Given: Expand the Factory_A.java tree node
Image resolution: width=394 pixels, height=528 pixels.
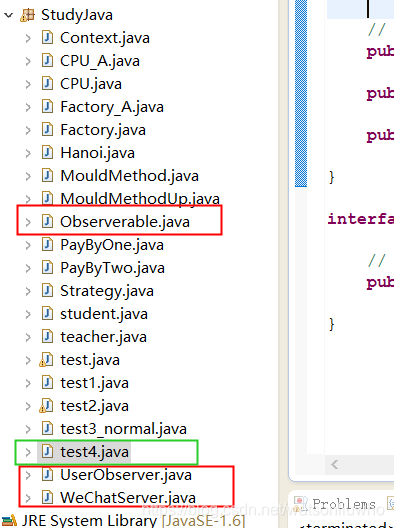Looking at the screenshot, I should [x=28, y=107].
